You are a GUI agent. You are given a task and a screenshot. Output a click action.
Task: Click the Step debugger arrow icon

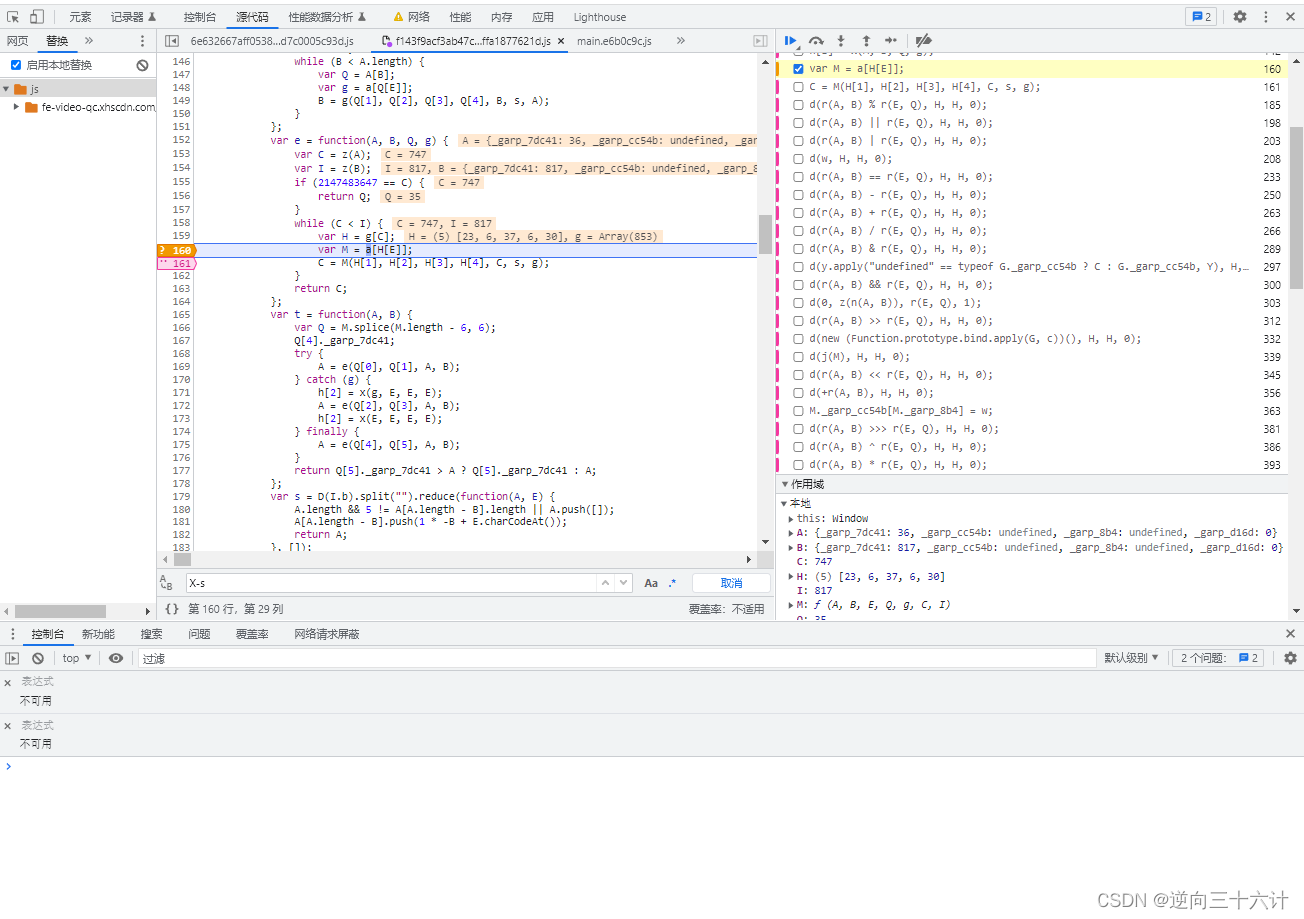(891, 41)
